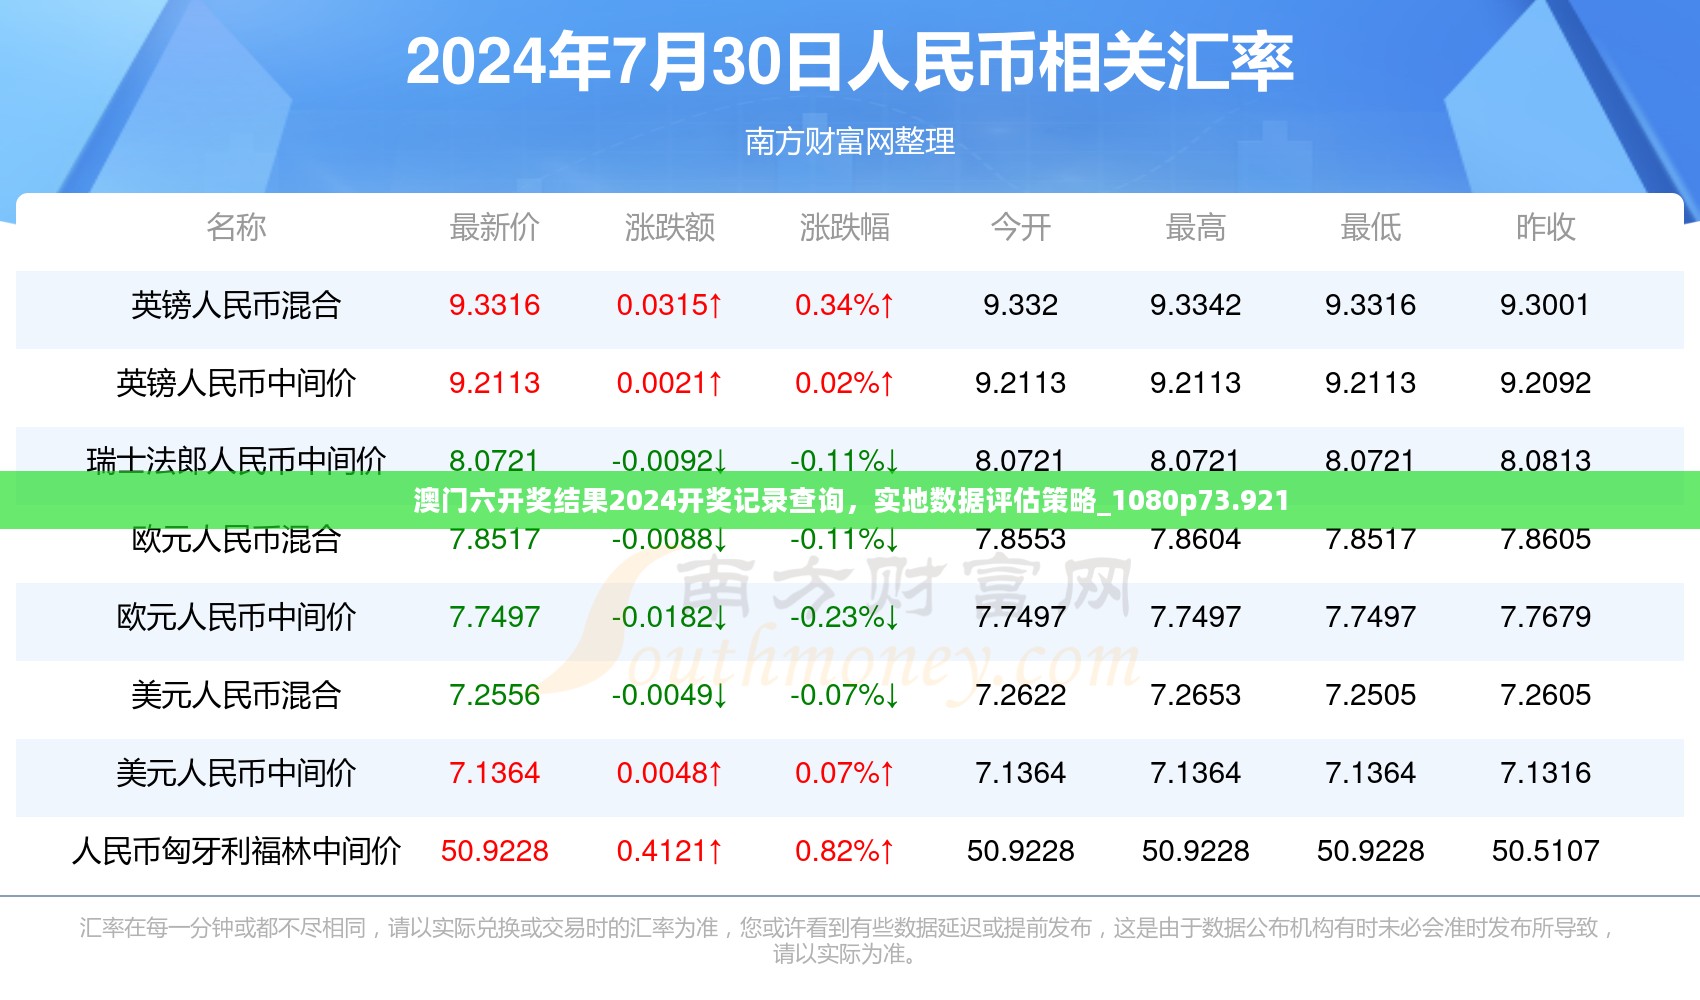
Task: Click the 涨跌额 column header
Action: coord(670,227)
